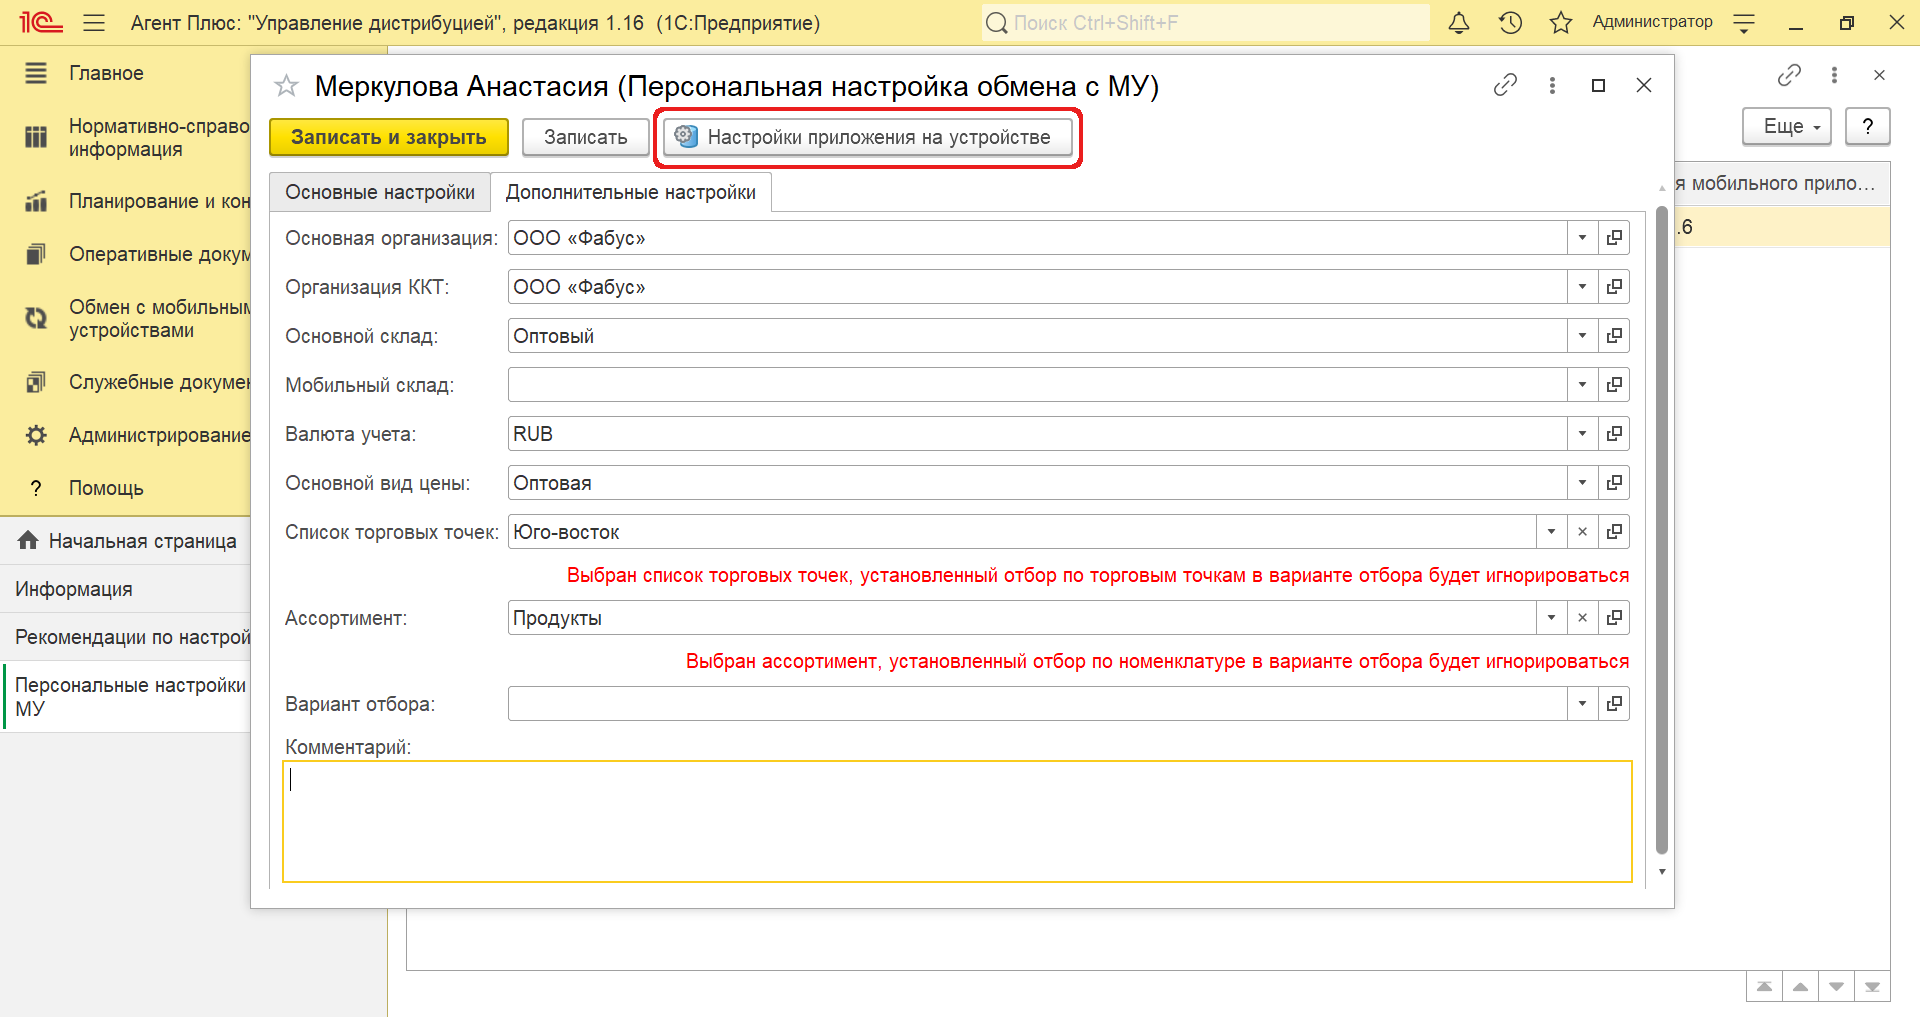Click Записать и закрыть button
This screenshot has width=1920, height=1017.
[x=389, y=137]
